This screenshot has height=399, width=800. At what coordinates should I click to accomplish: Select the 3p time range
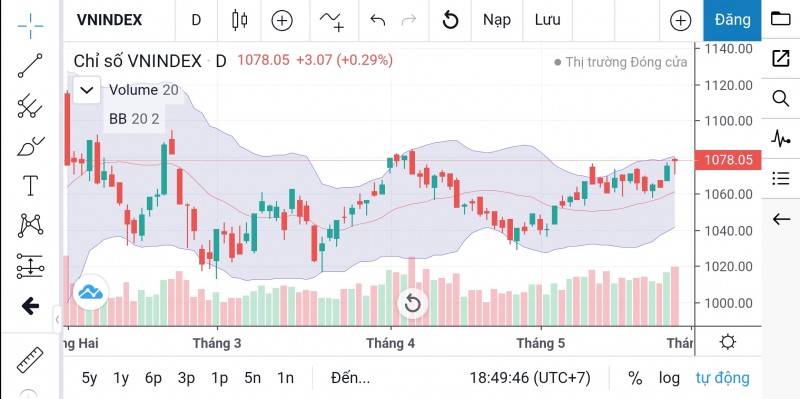pyautogui.click(x=187, y=378)
